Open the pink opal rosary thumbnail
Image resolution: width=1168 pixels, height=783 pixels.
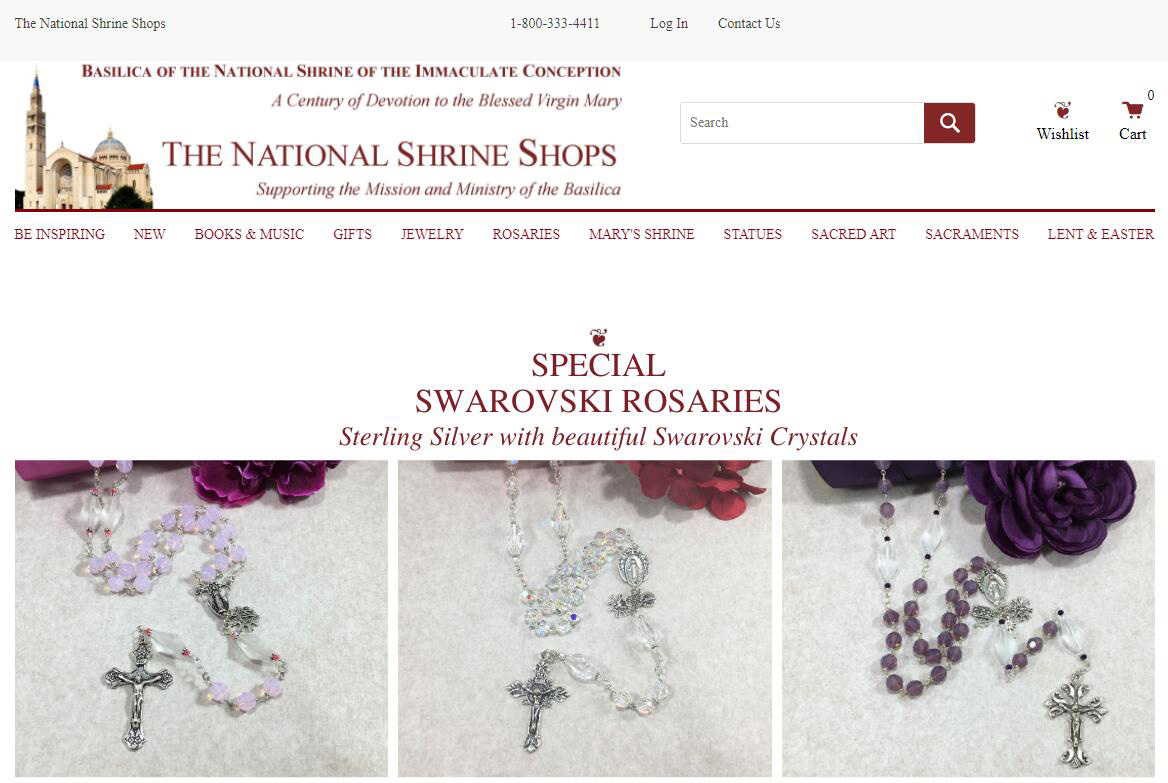pos(201,618)
